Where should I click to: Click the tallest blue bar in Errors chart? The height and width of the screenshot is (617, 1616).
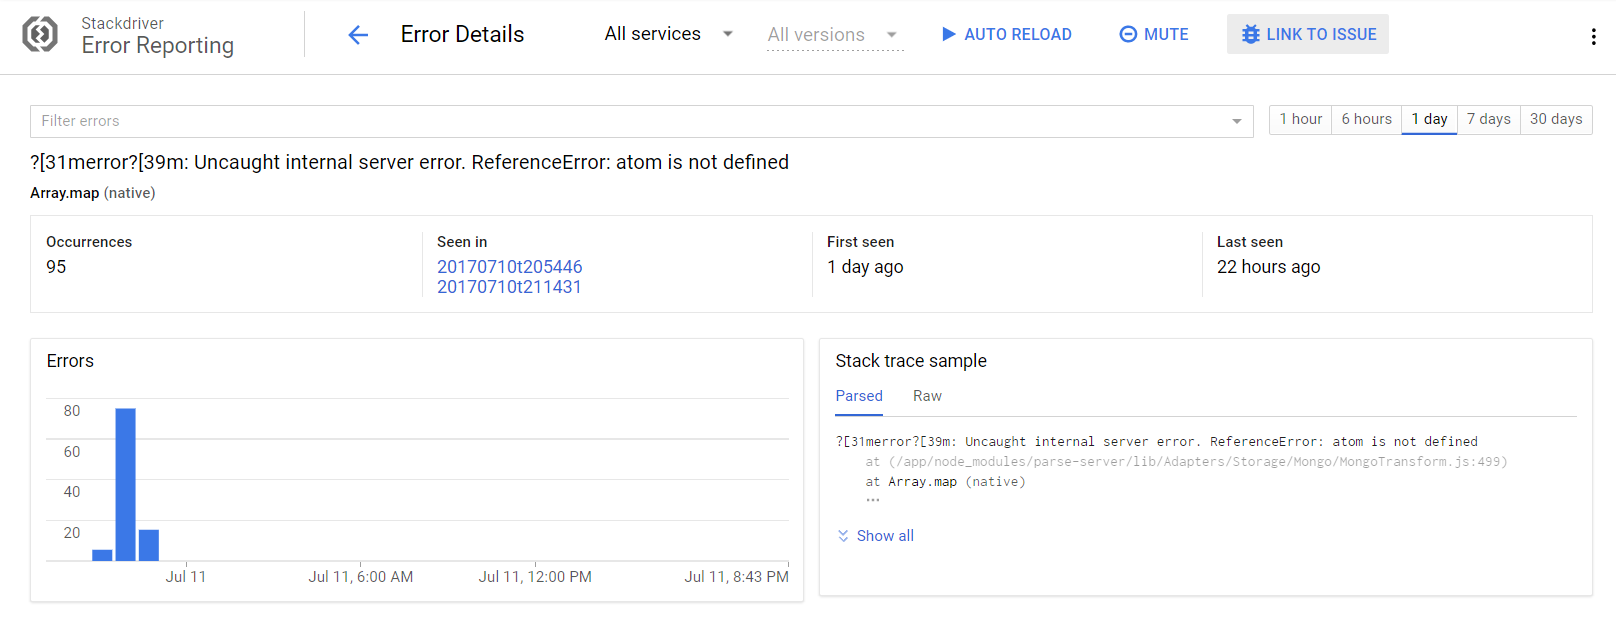point(126,484)
